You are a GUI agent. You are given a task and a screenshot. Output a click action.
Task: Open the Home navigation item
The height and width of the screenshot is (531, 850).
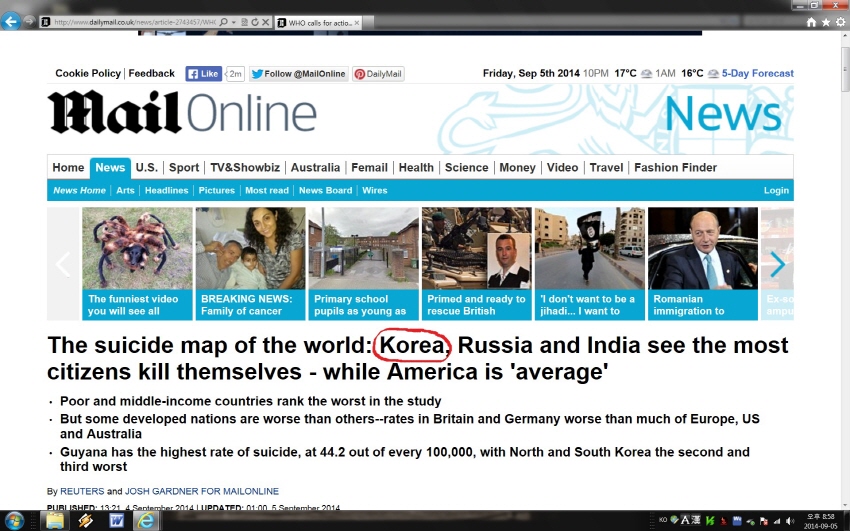click(68, 167)
